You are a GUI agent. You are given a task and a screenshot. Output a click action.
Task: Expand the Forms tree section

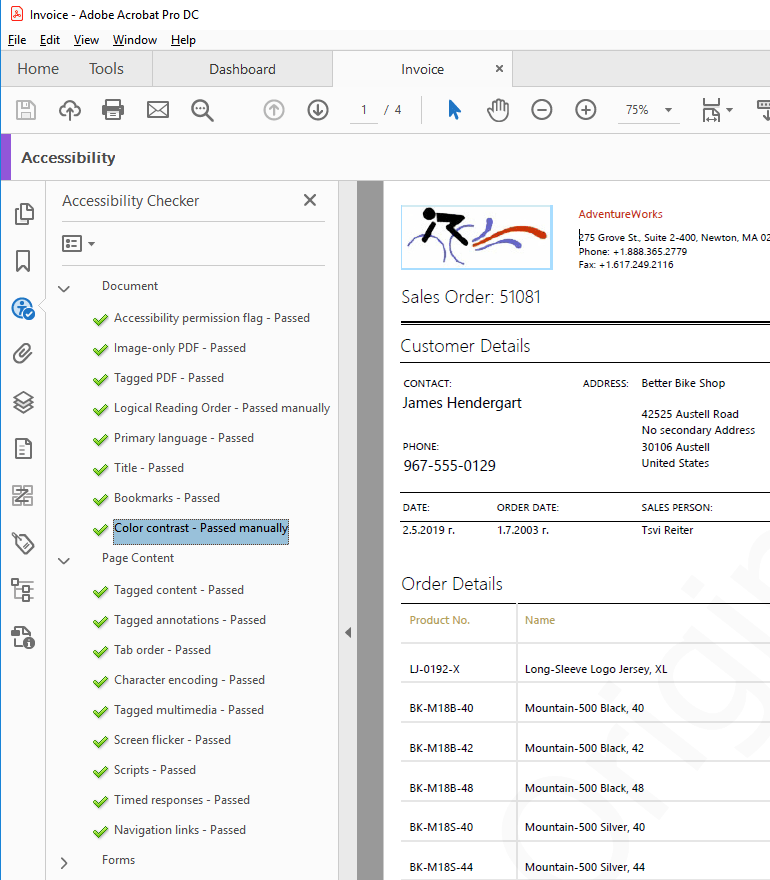tap(64, 863)
